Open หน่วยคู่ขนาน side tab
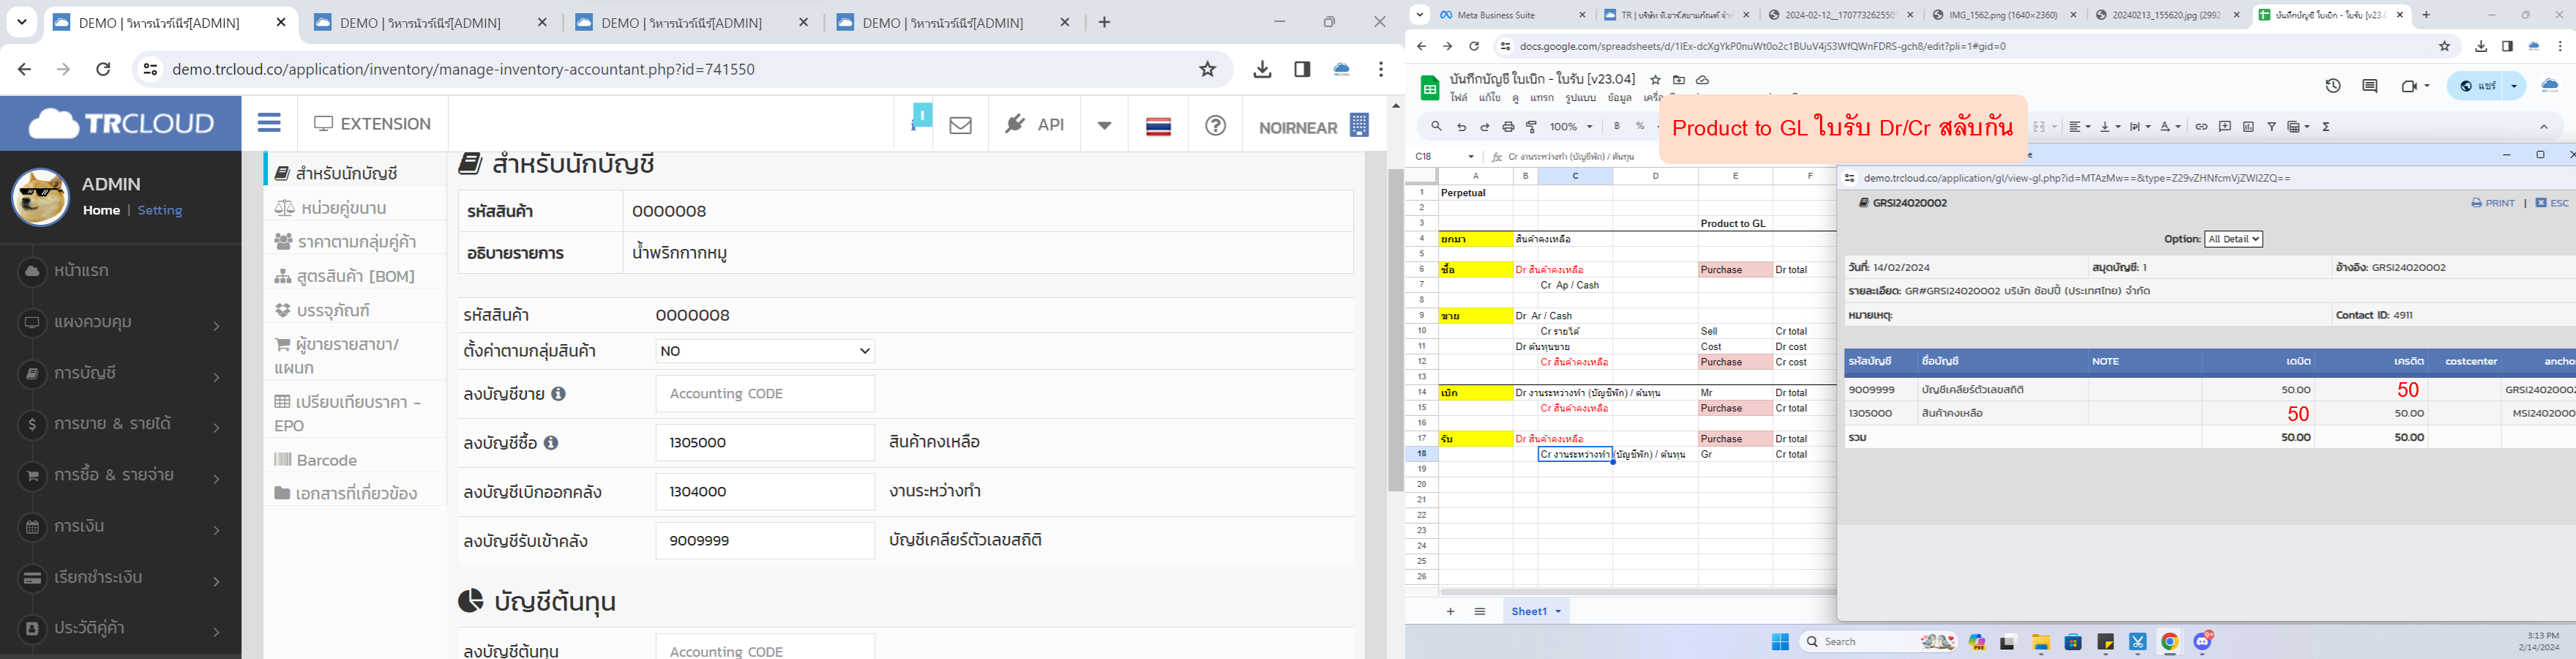This screenshot has height=659, width=2576. coord(331,207)
